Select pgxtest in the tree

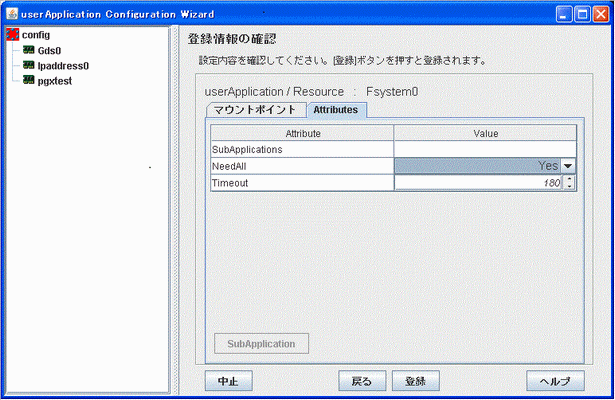[55, 81]
